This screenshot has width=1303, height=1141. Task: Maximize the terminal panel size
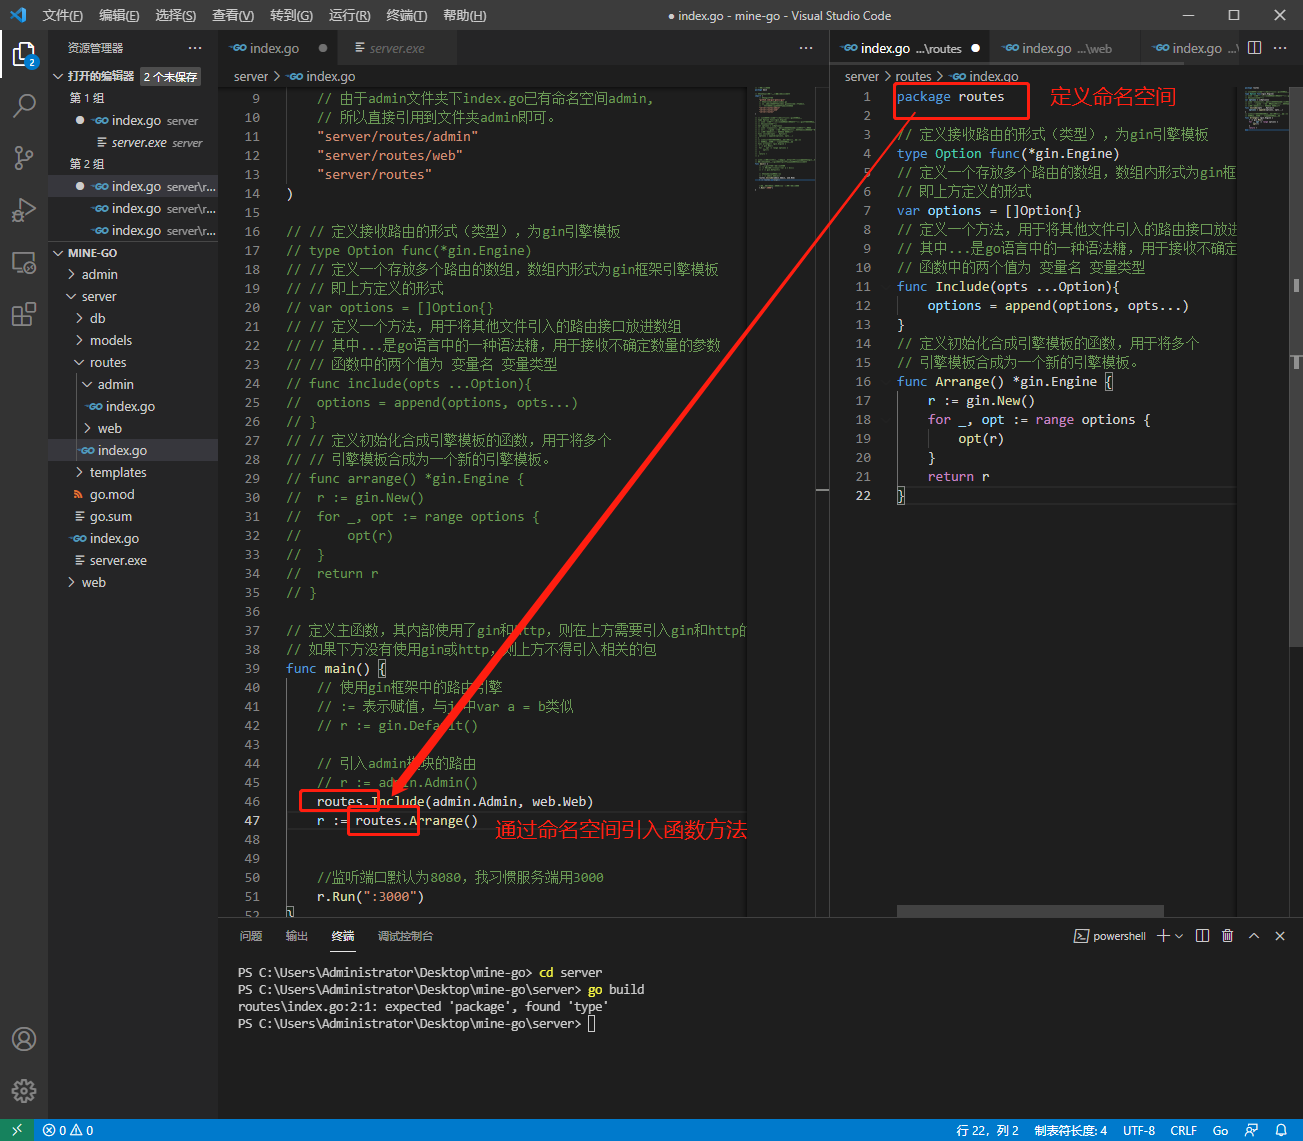[1254, 936]
